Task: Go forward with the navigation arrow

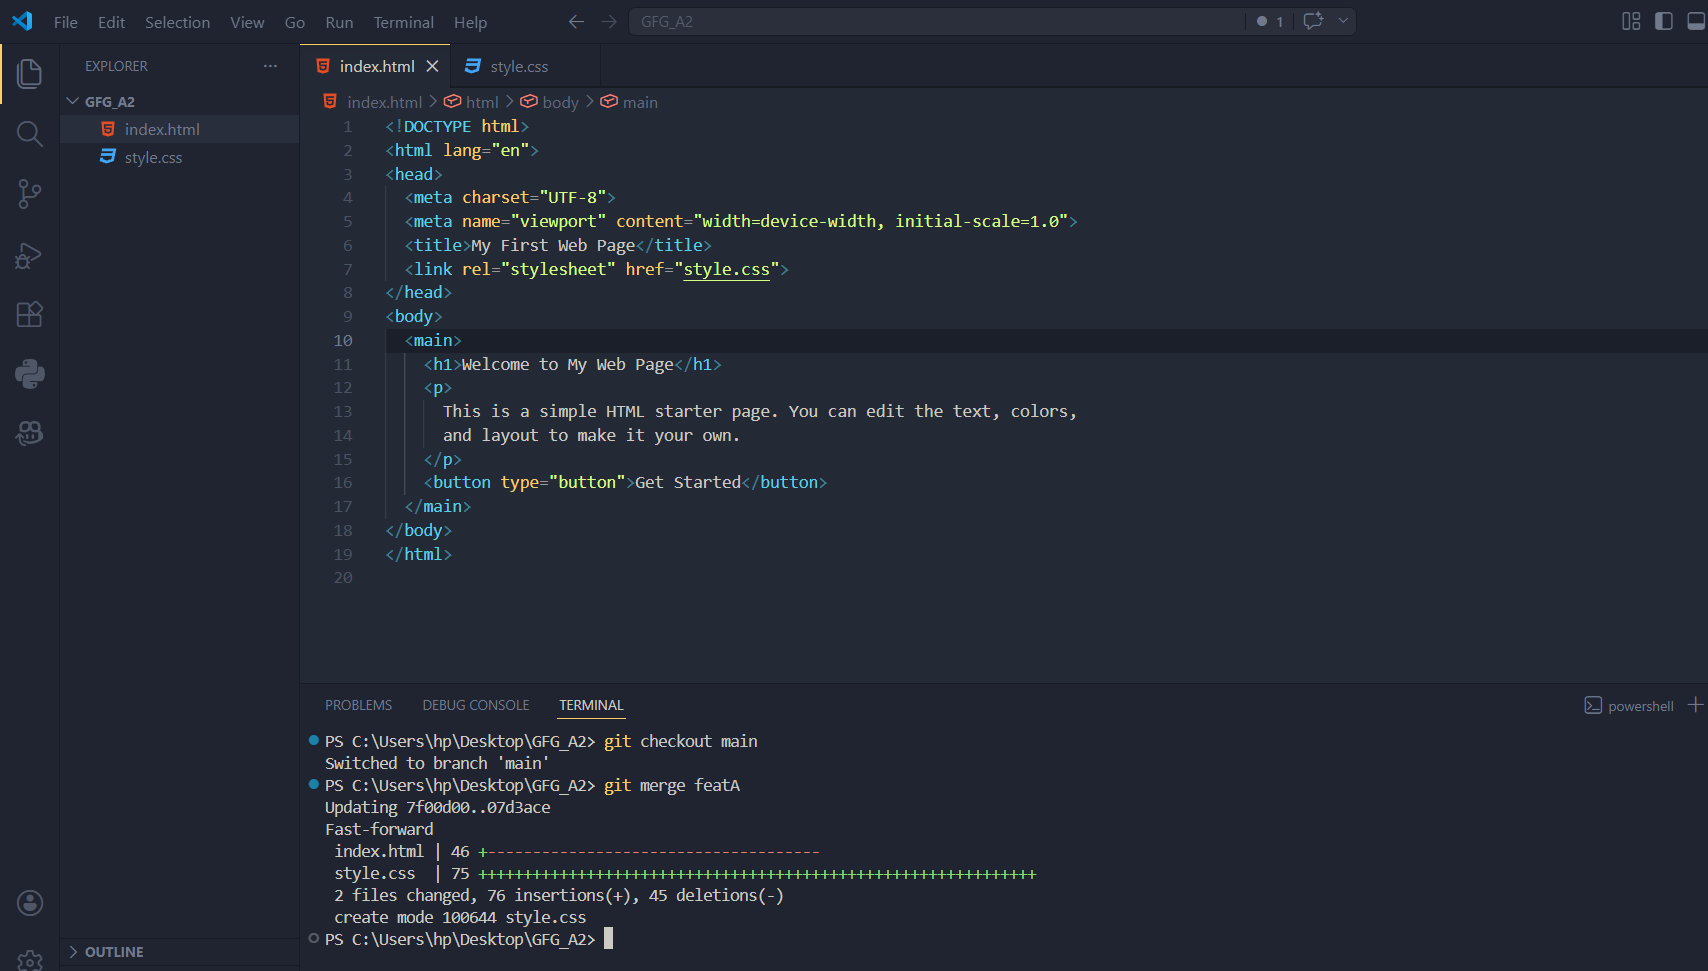Action: (609, 21)
